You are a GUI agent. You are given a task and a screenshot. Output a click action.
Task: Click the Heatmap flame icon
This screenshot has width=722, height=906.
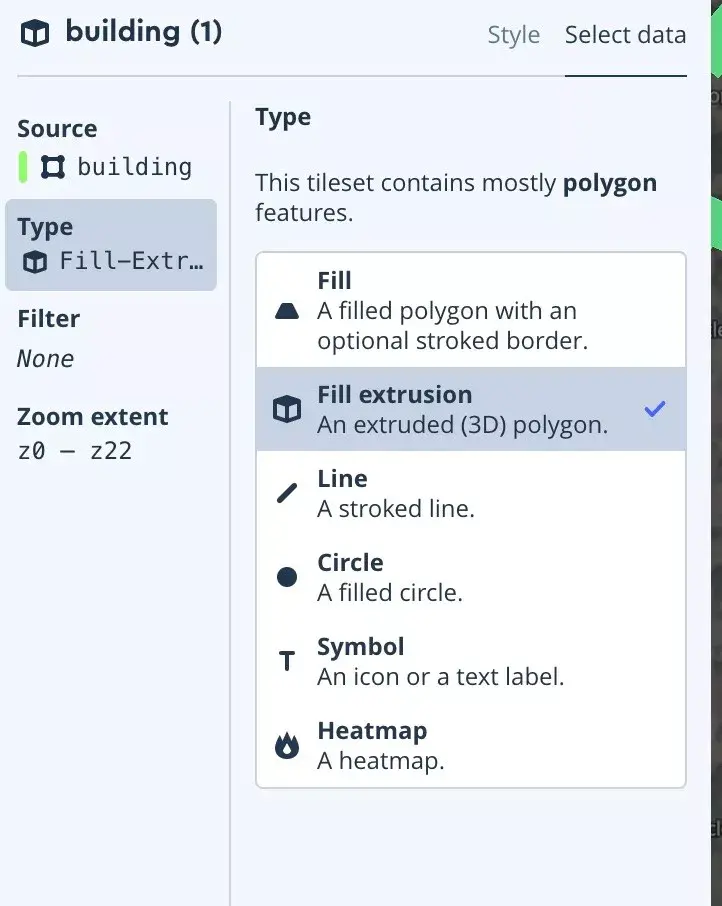[x=287, y=746]
